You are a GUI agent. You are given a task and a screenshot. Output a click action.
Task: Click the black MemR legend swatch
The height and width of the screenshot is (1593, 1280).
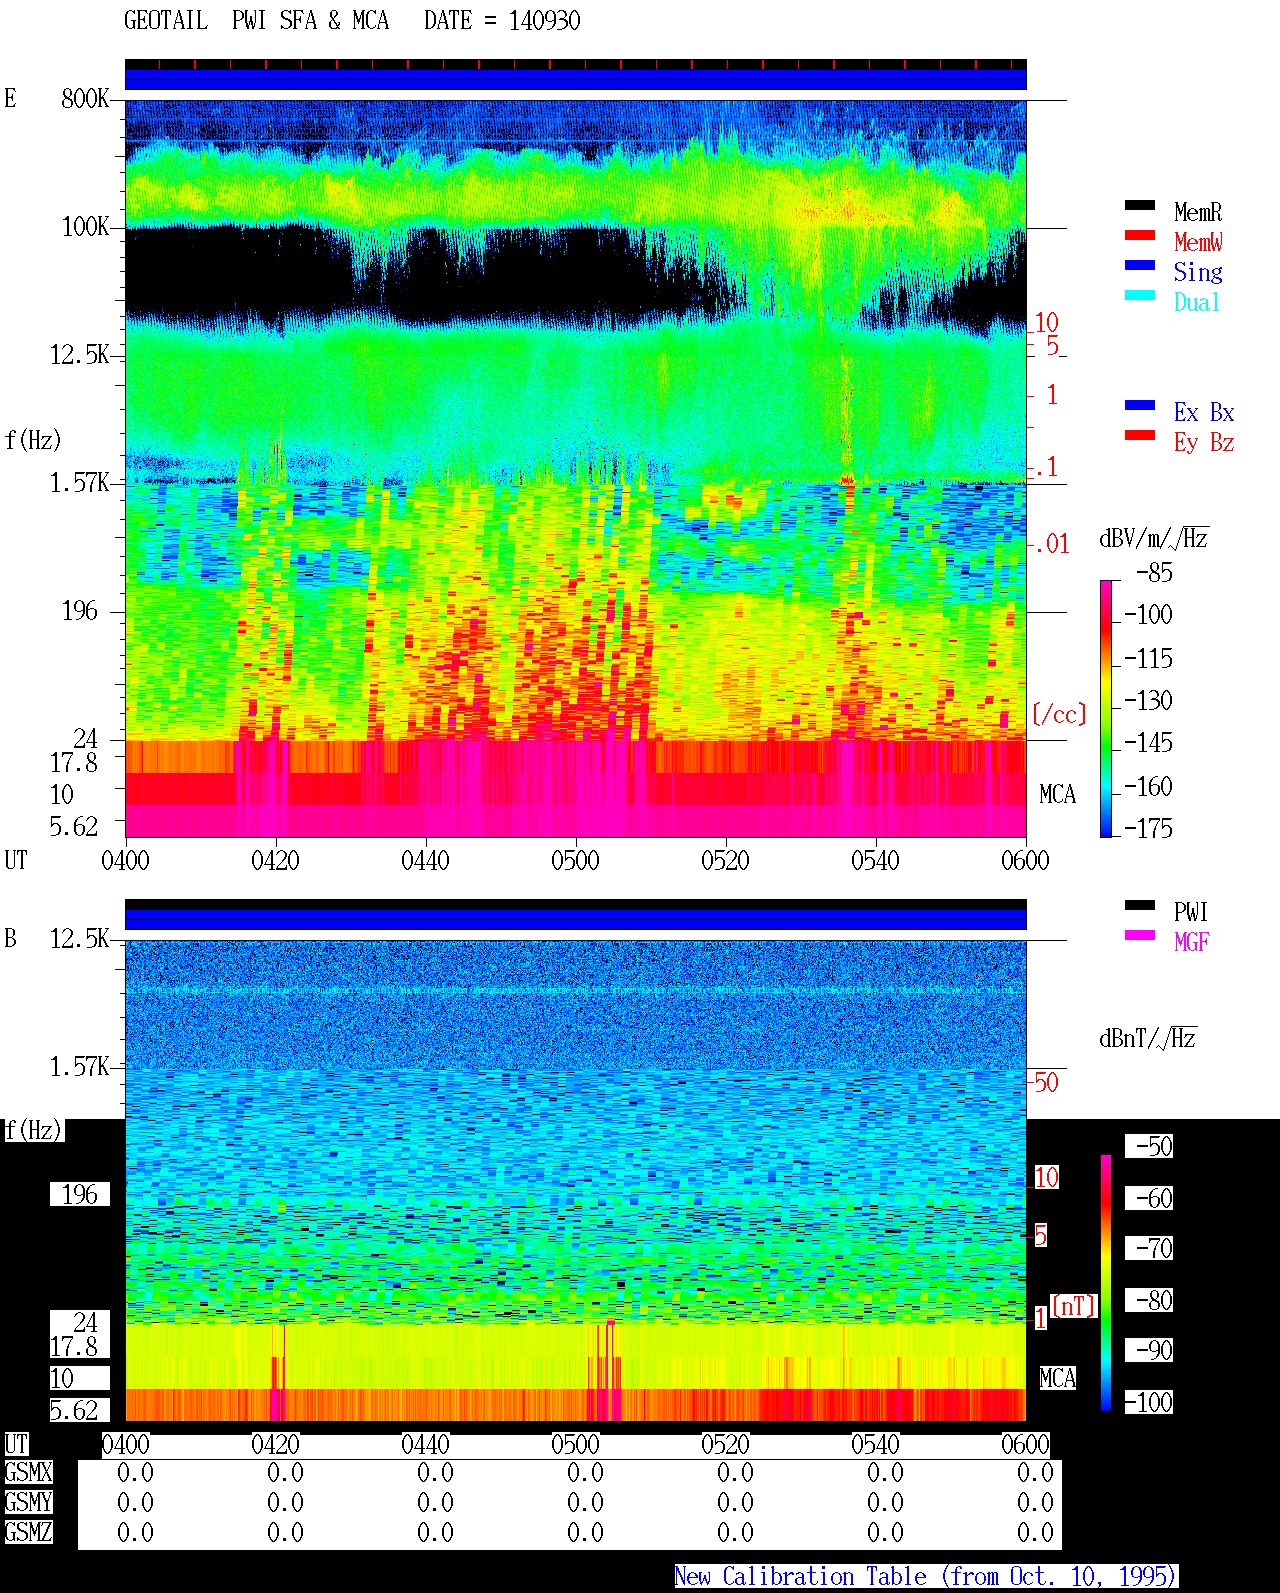point(1140,206)
